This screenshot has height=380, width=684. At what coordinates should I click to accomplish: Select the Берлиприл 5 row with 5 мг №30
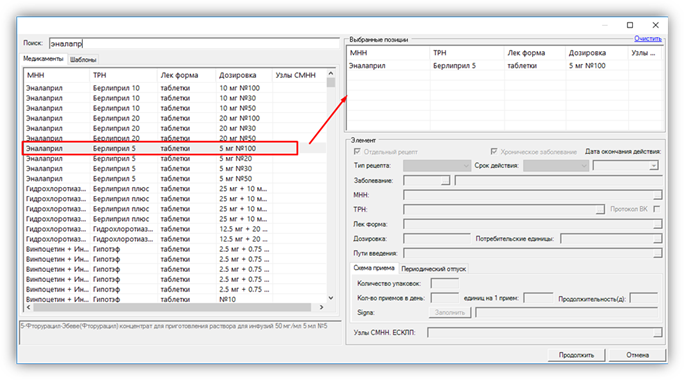[x=175, y=168]
